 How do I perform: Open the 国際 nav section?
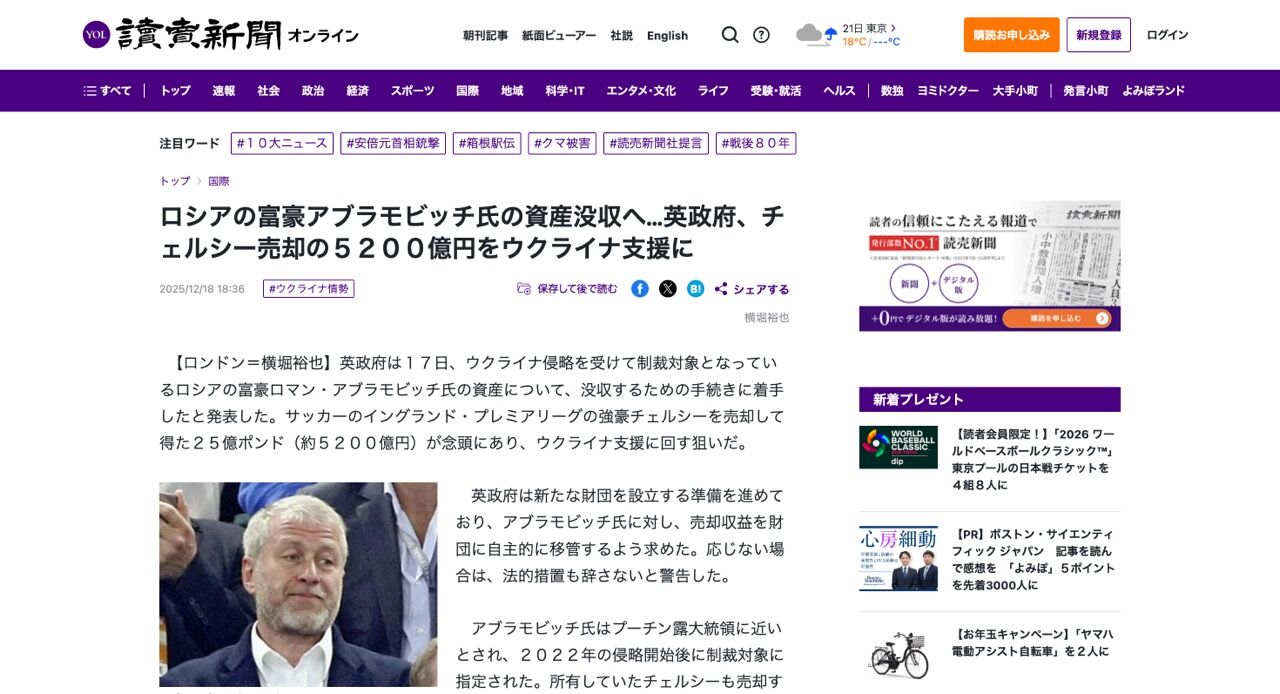(468, 91)
